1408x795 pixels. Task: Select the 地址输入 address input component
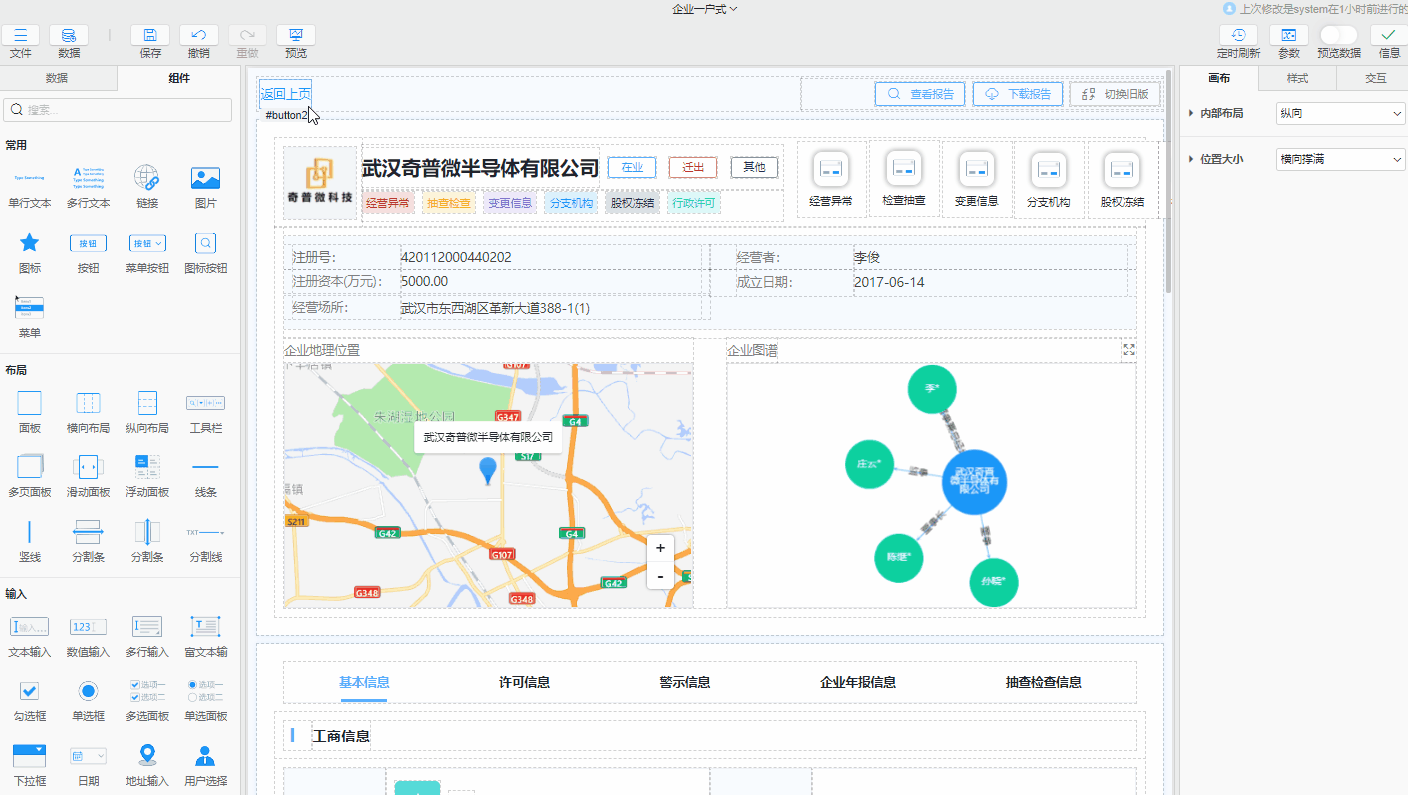tap(147, 756)
